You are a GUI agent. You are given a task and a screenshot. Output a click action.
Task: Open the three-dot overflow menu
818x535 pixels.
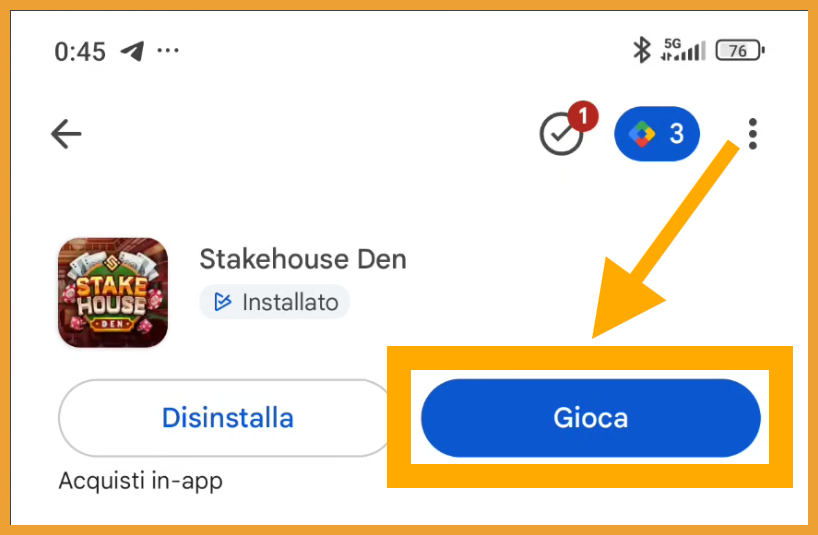point(752,134)
